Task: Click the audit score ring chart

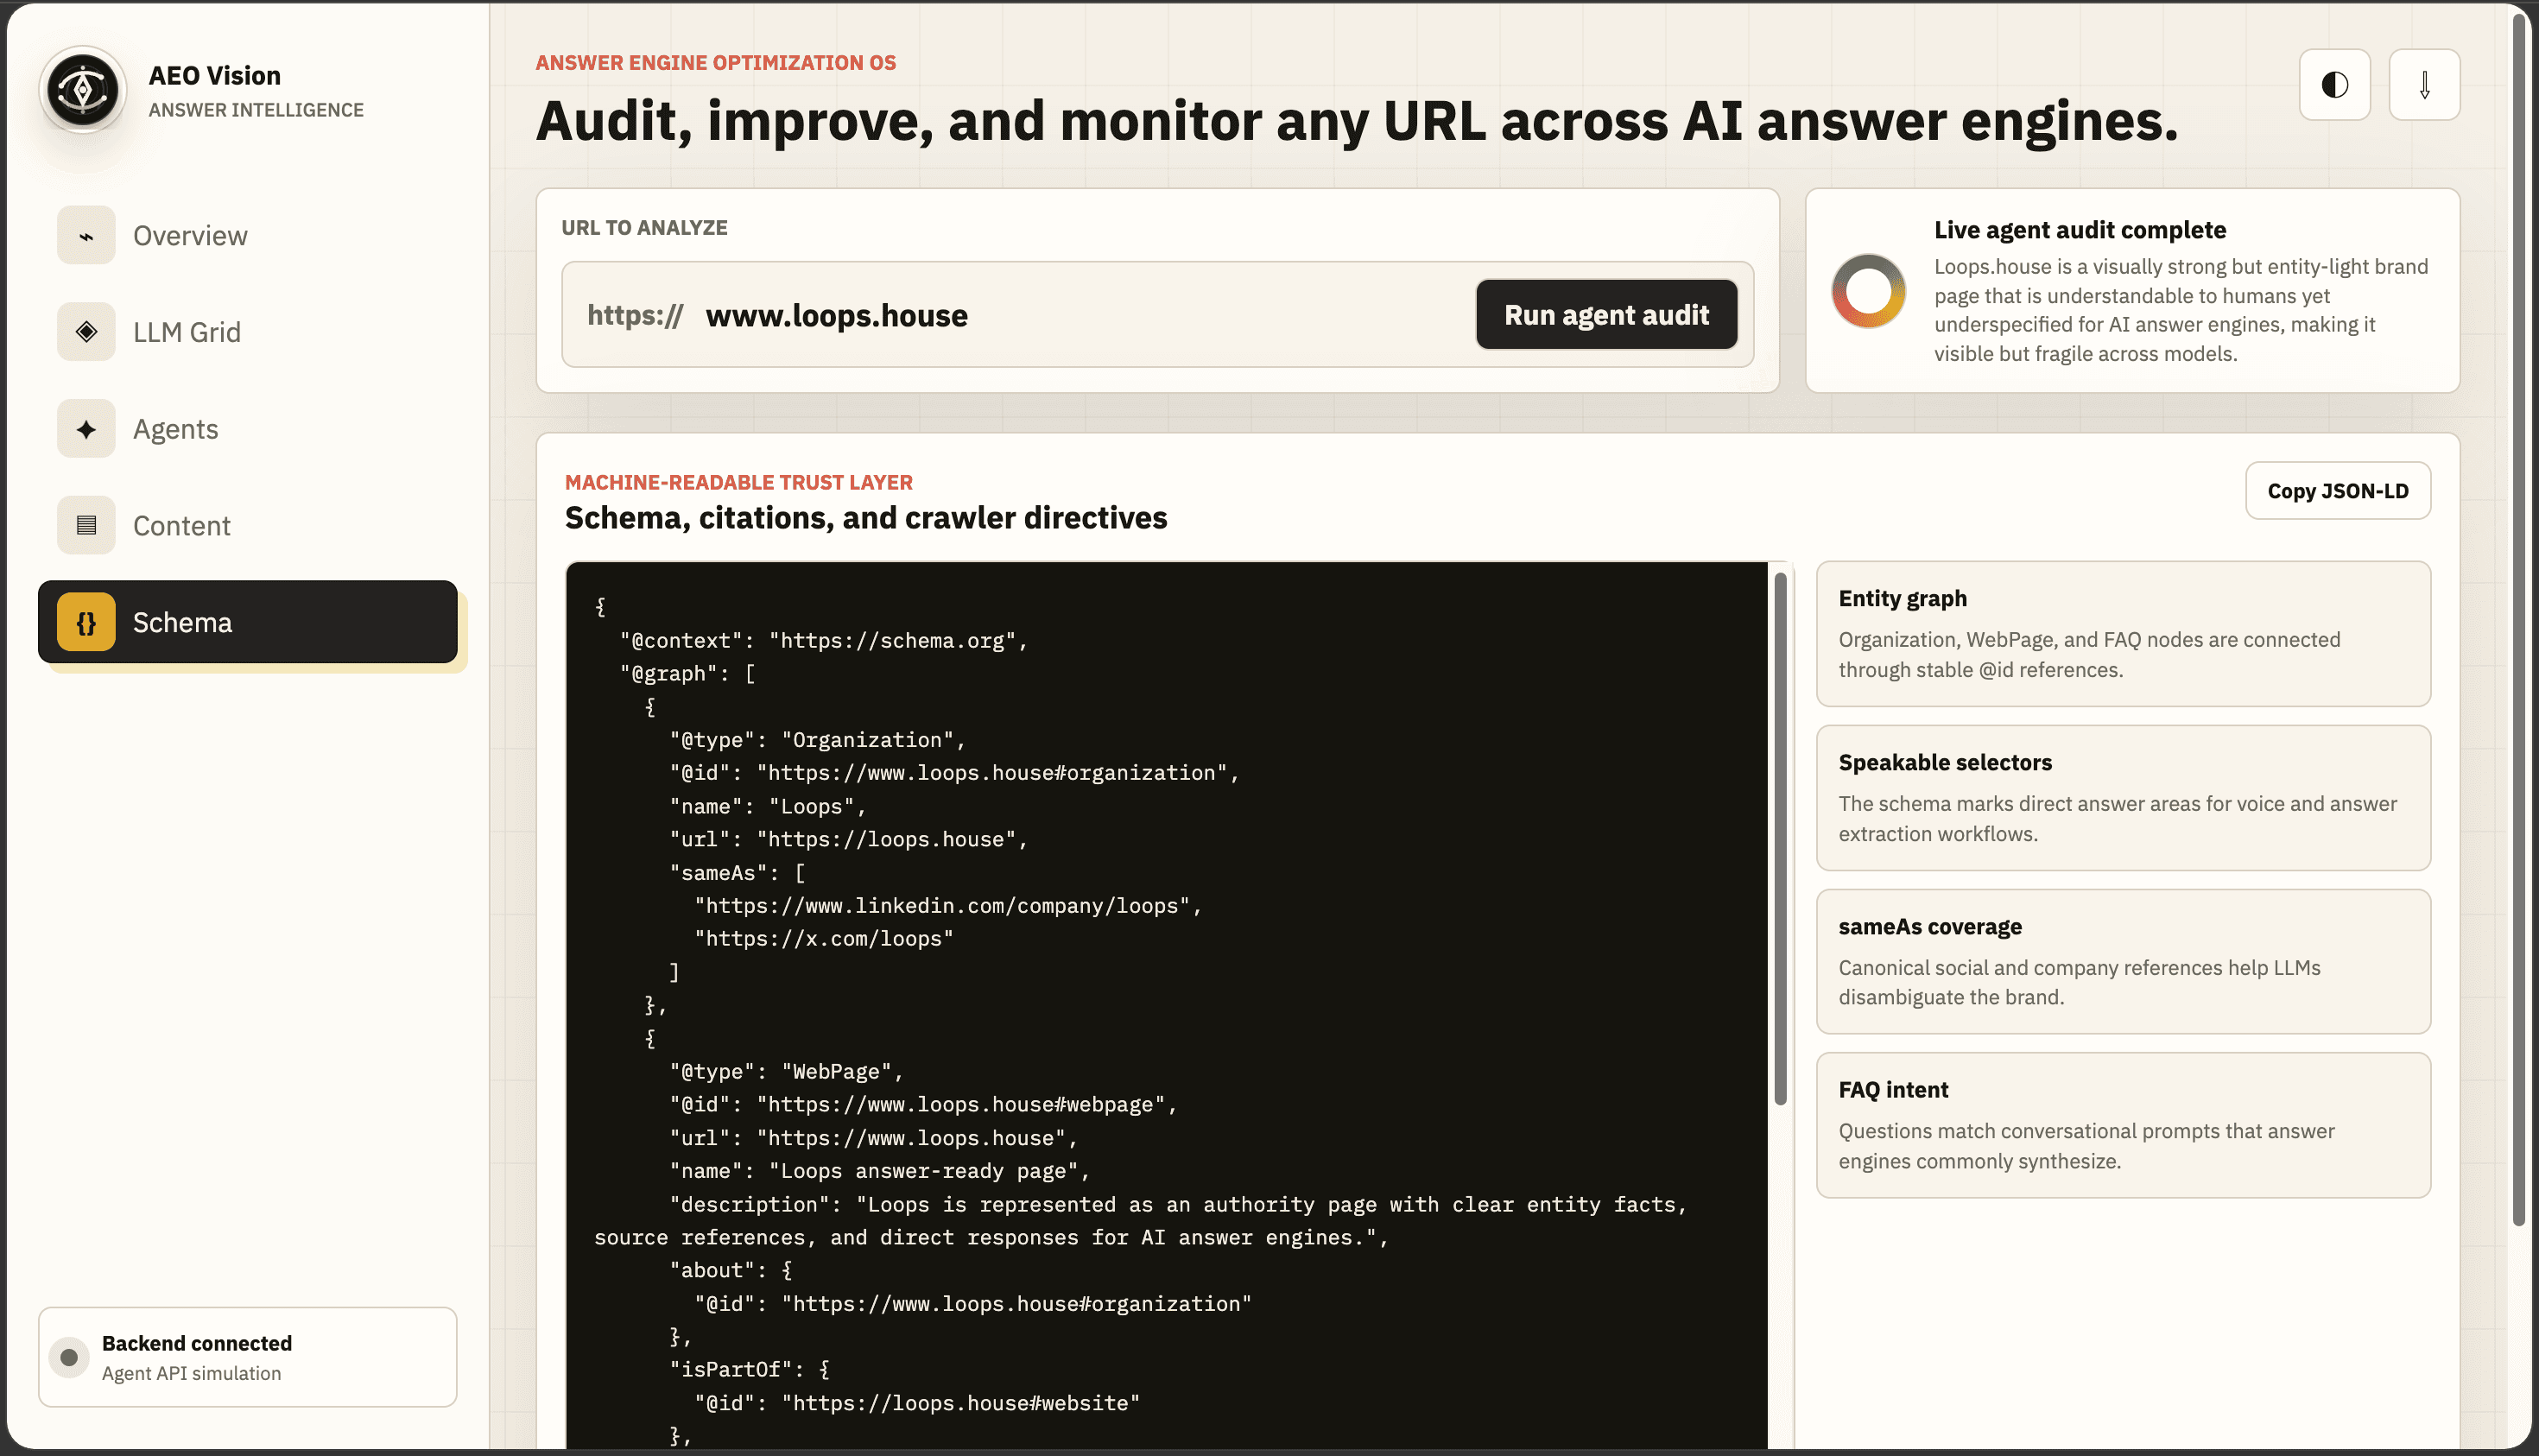Action: (x=1868, y=291)
